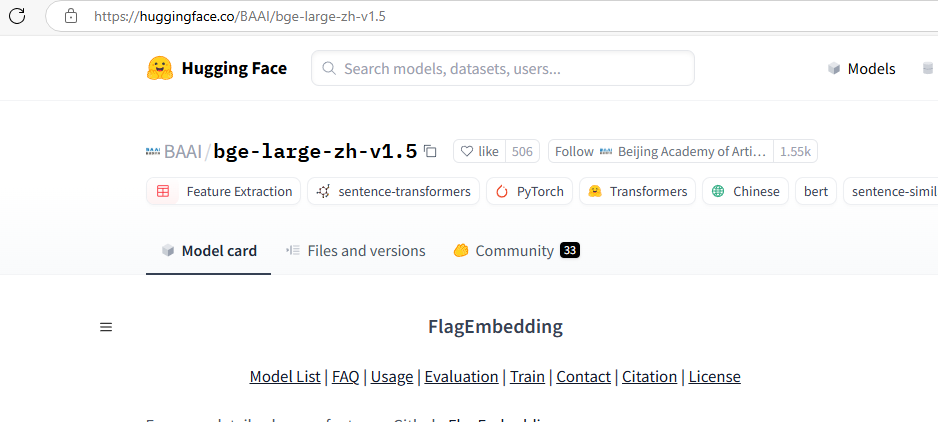Click the bert tag
938x422 pixels.
point(816,192)
